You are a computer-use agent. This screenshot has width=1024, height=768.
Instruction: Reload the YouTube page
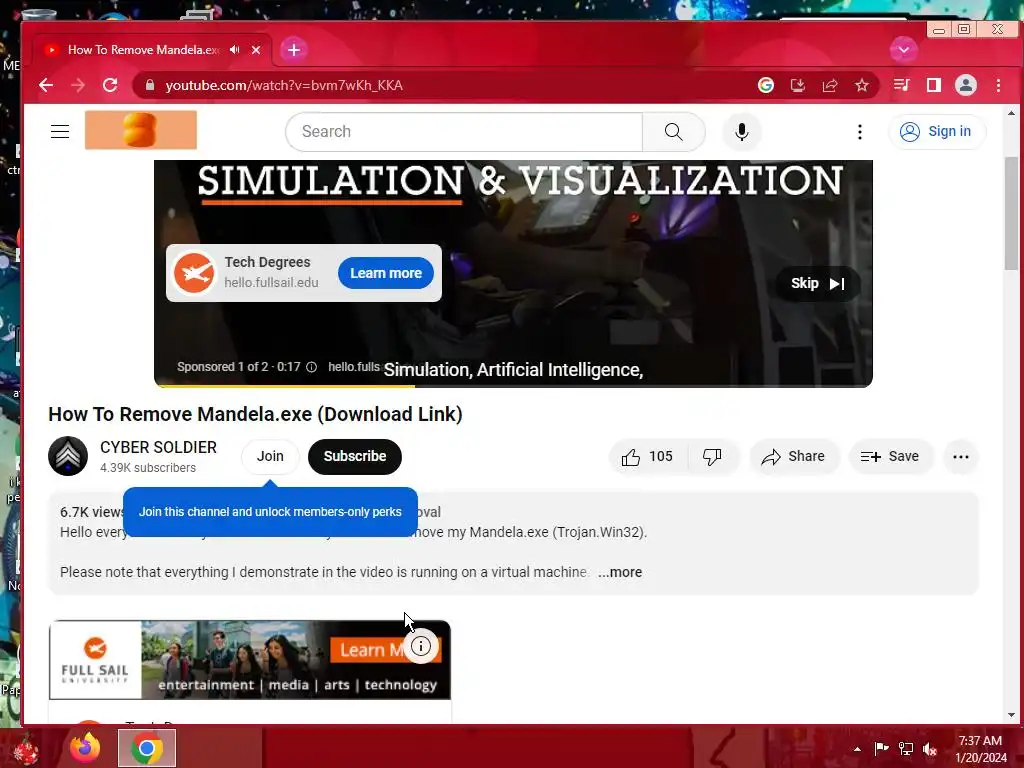click(110, 86)
